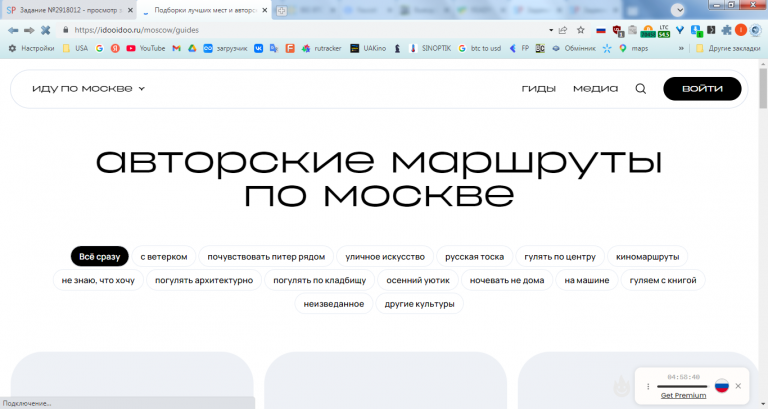Choose the 'другие культуры' filter
Viewport: 768px width, 409px height.
pyautogui.click(x=419, y=304)
